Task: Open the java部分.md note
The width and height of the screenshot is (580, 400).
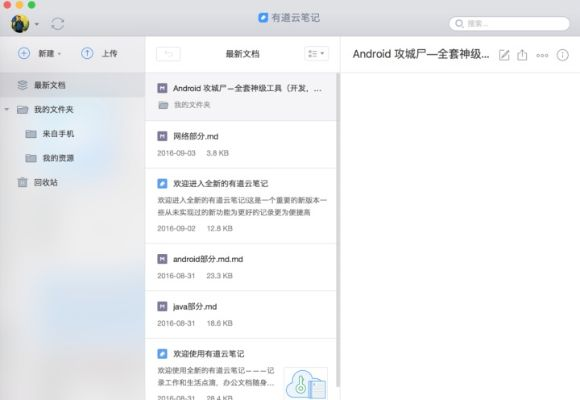Action: [241, 315]
